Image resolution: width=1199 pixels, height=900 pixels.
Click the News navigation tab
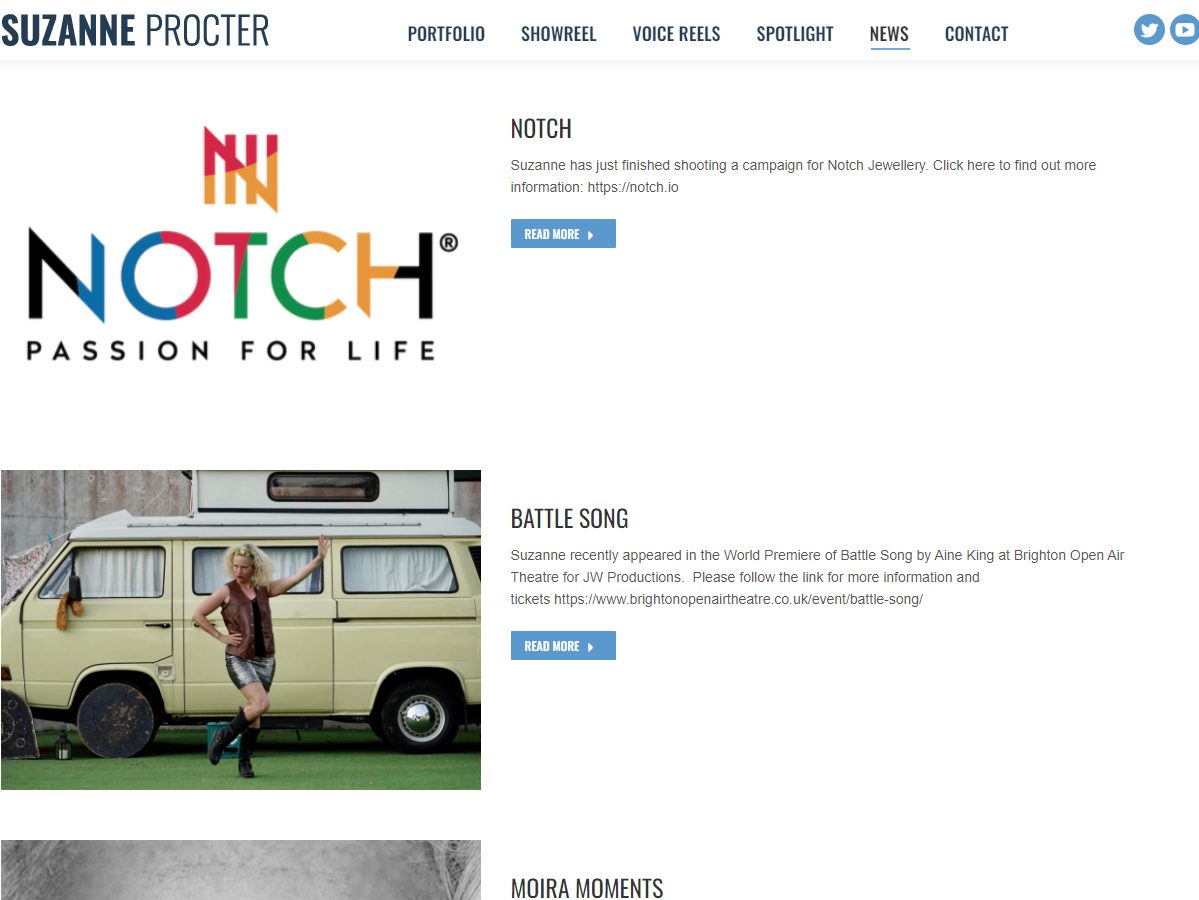click(x=889, y=34)
